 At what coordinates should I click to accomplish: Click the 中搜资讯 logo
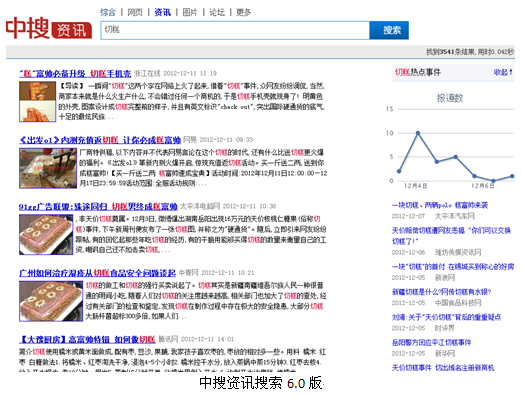point(49,28)
